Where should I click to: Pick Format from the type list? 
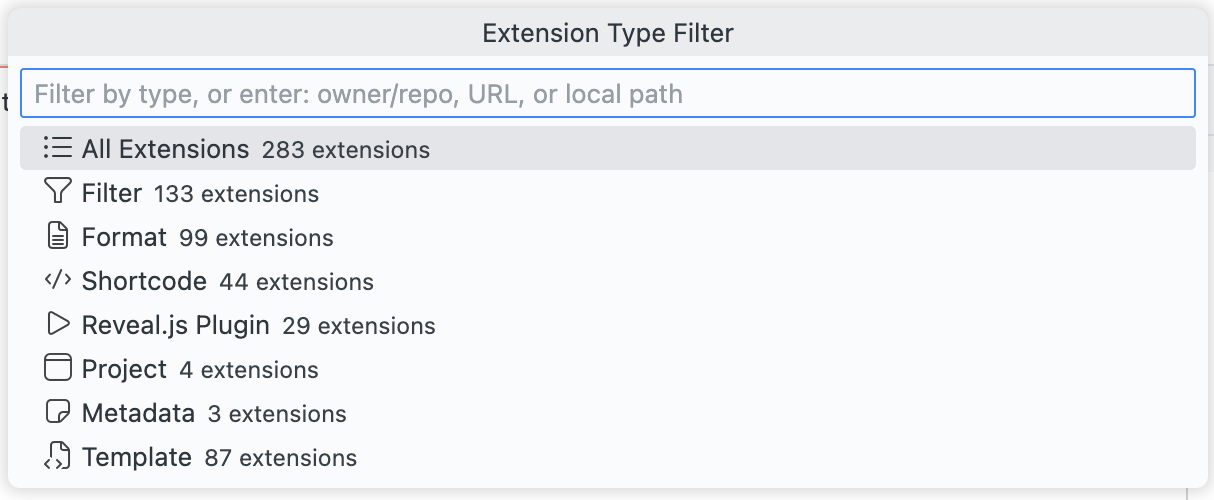(x=124, y=237)
